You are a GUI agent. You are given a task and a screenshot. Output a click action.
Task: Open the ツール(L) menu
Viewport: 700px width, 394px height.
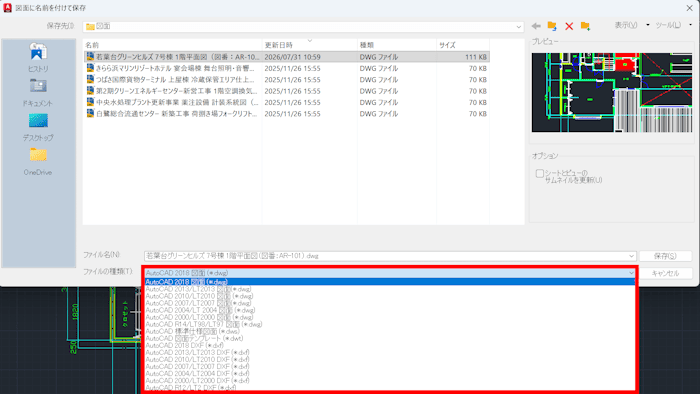pos(673,25)
